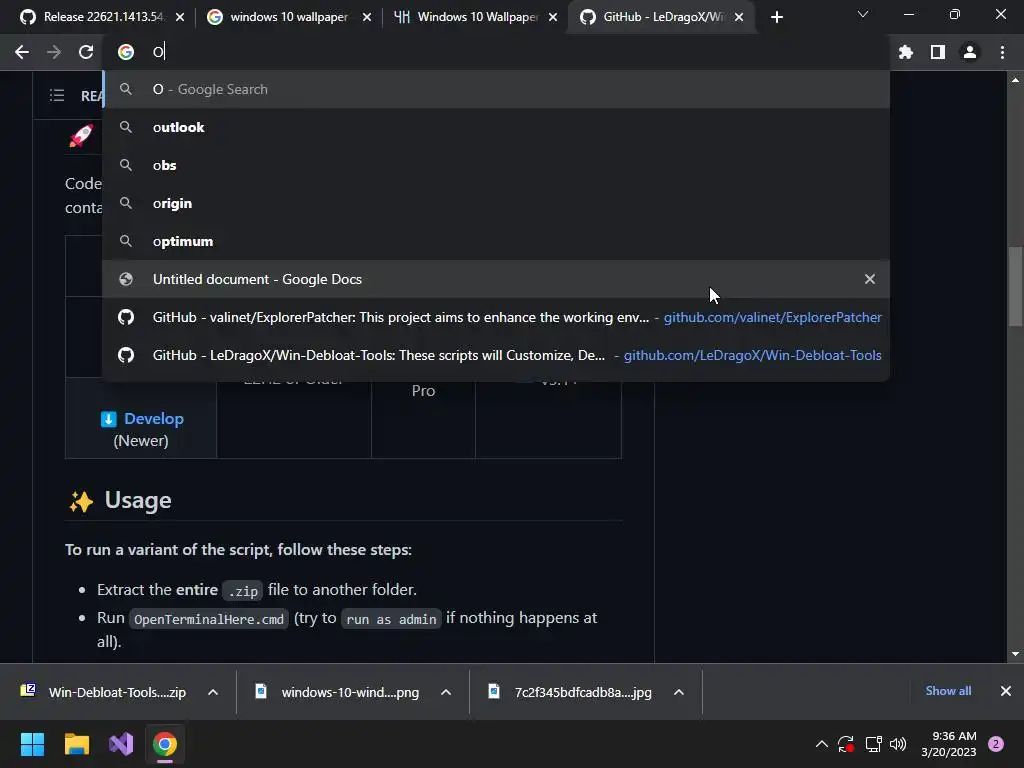Open File Explorer from taskbar
The height and width of the screenshot is (768, 1024).
pos(76,744)
